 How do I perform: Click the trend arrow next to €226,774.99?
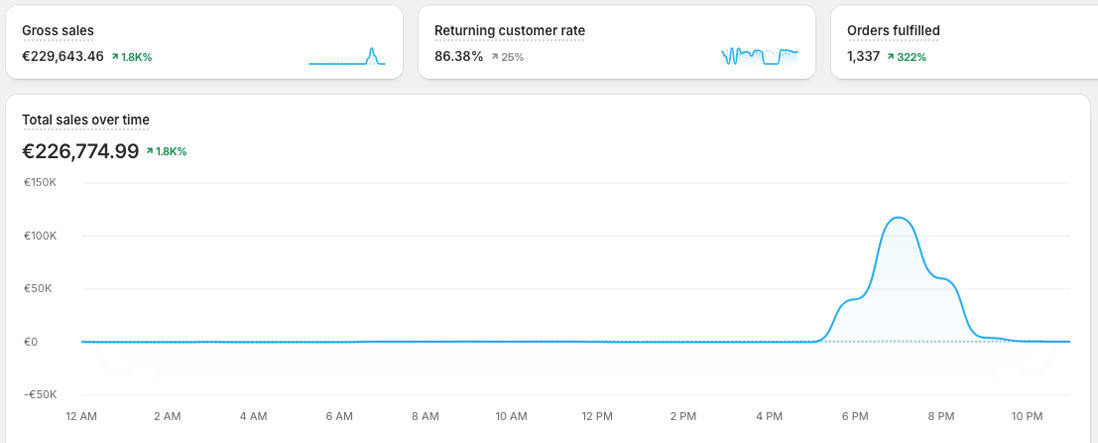[x=149, y=151]
